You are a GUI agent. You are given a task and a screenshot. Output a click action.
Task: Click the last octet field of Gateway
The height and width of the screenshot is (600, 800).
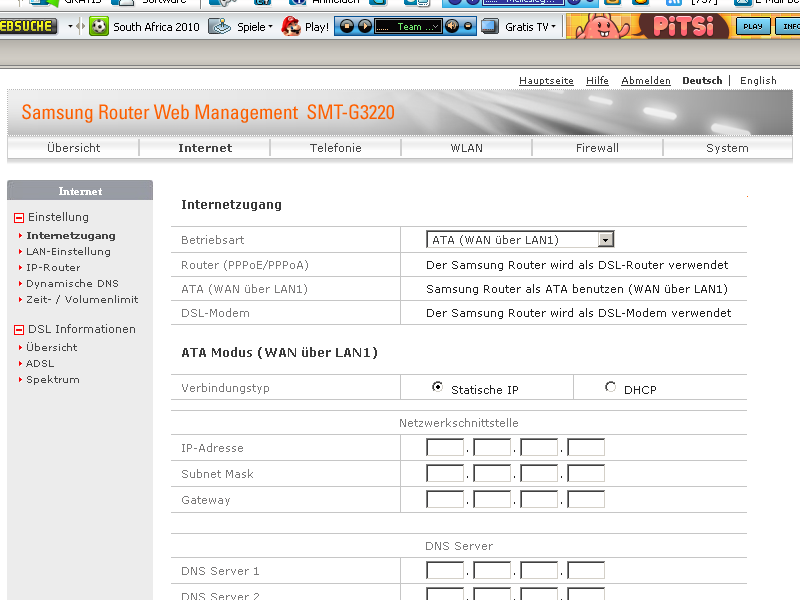click(586, 499)
